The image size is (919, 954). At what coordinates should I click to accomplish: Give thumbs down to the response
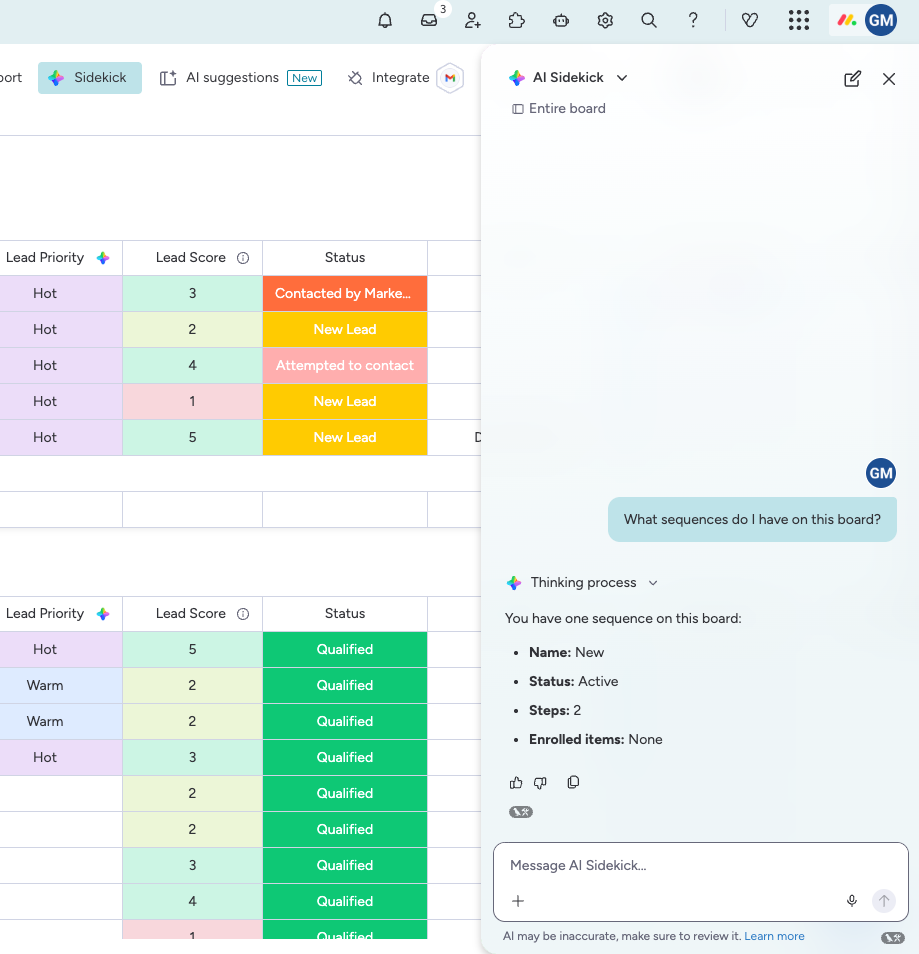pyautogui.click(x=540, y=782)
